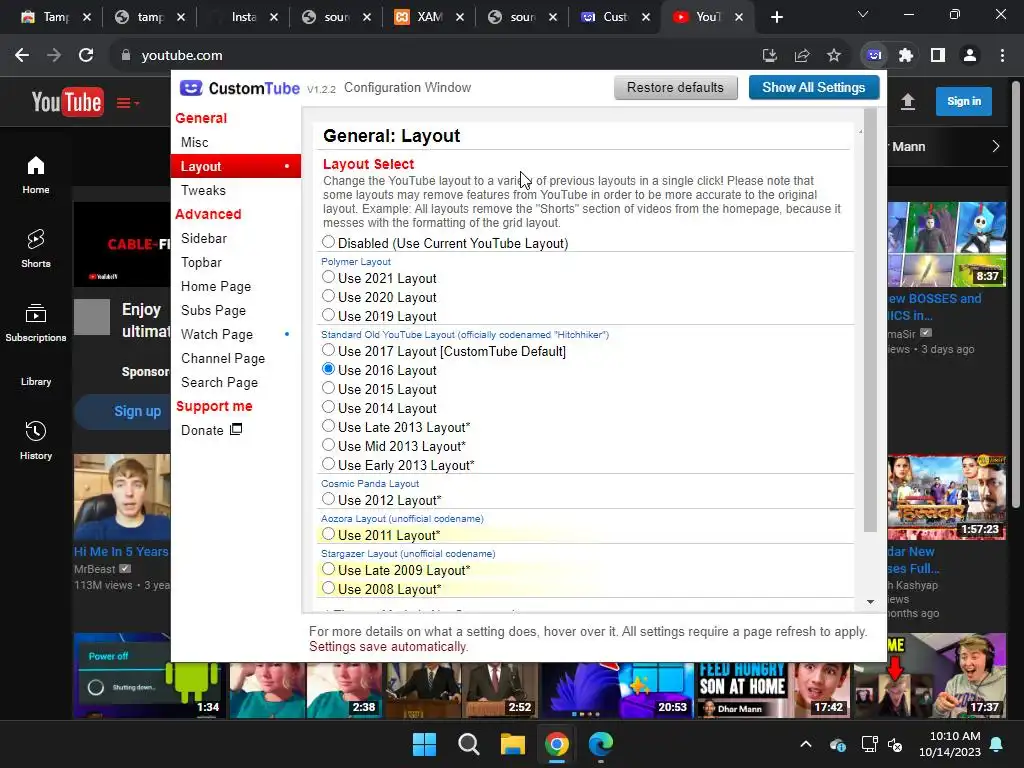Viewport: 1024px width, 768px height.
Task: Bookmark this page with star icon
Action: 834,56
